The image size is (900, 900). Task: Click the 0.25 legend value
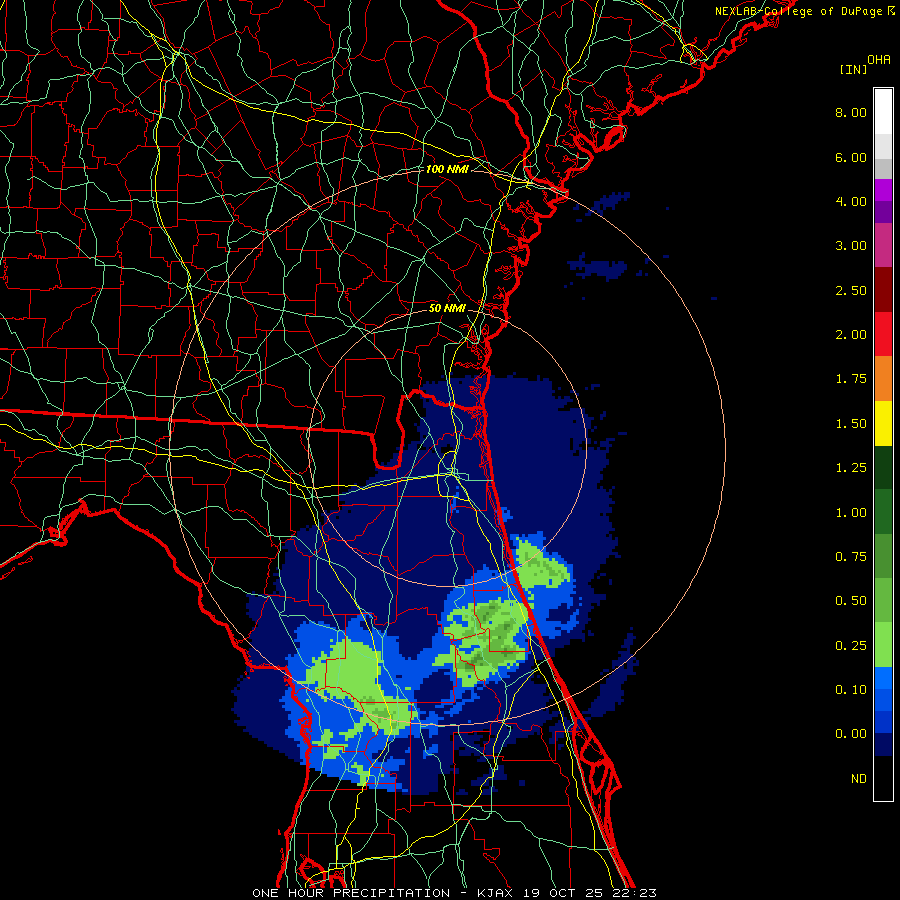point(851,646)
